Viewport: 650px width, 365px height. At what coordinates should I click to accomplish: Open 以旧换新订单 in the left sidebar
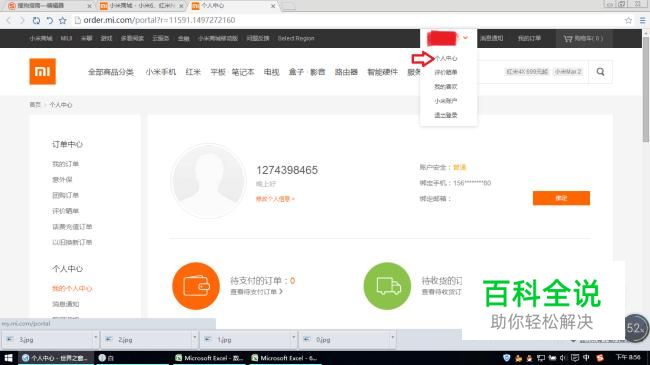coord(72,242)
